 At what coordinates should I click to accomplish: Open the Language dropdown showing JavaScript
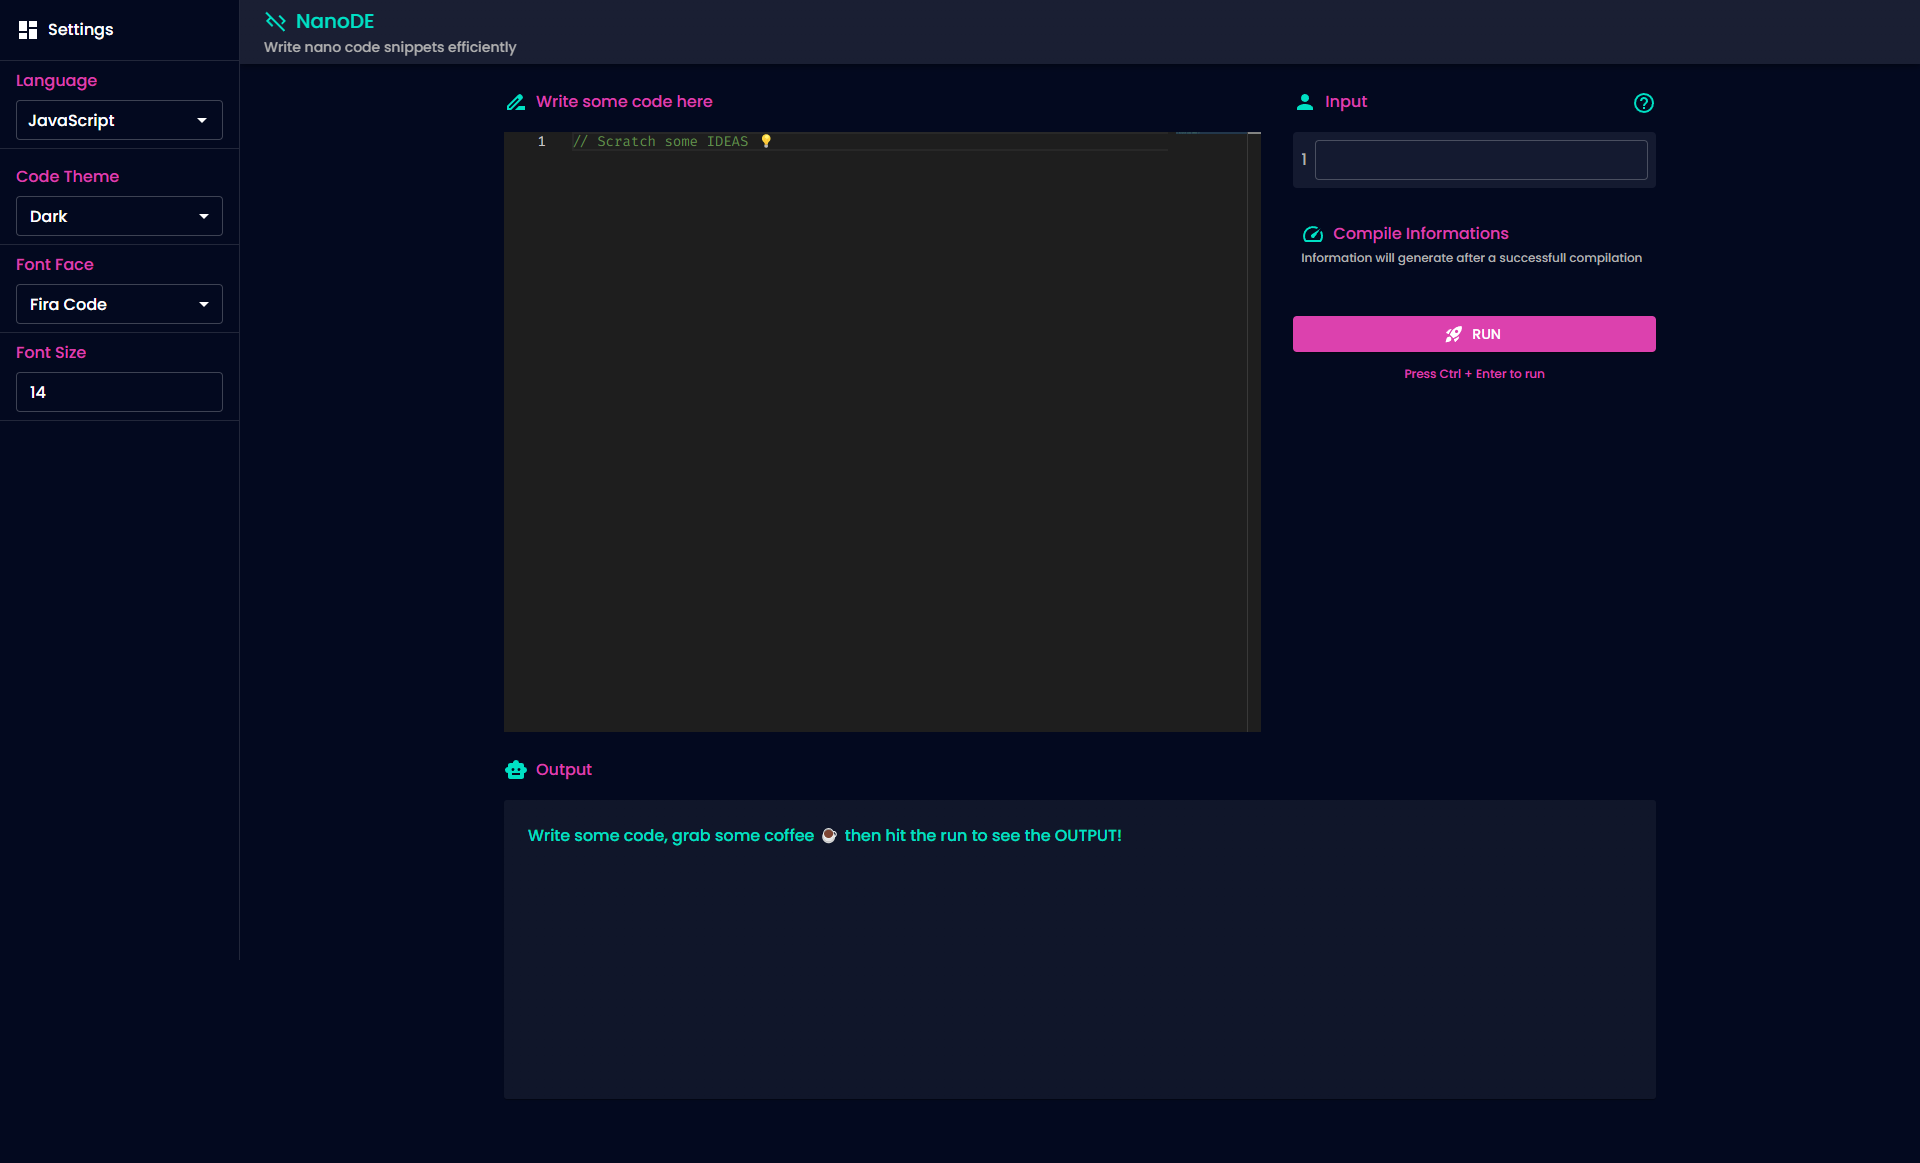(119, 120)
